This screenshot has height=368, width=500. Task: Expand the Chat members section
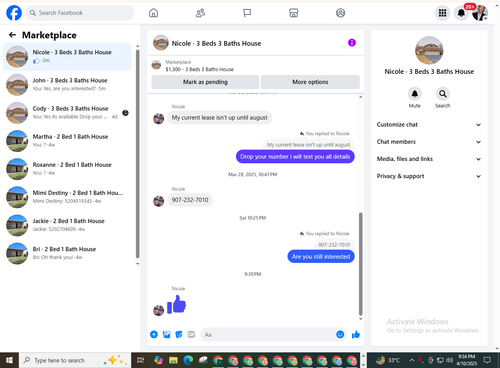point(429,142)
